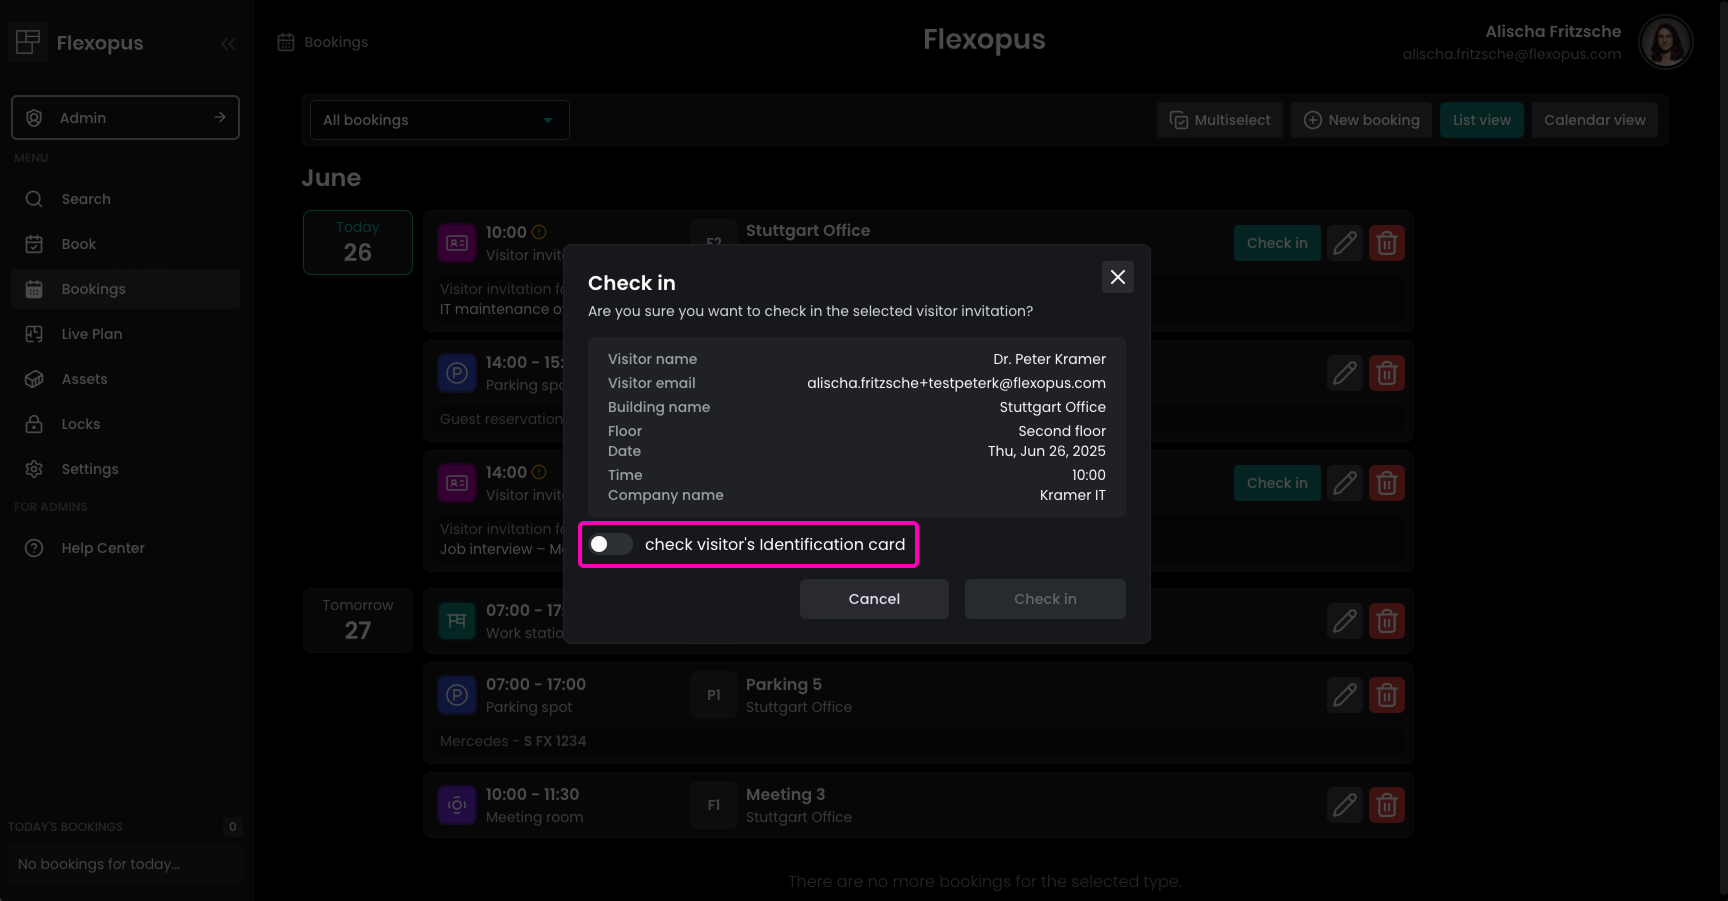Open Search from the sidebar

pos(86,199)
